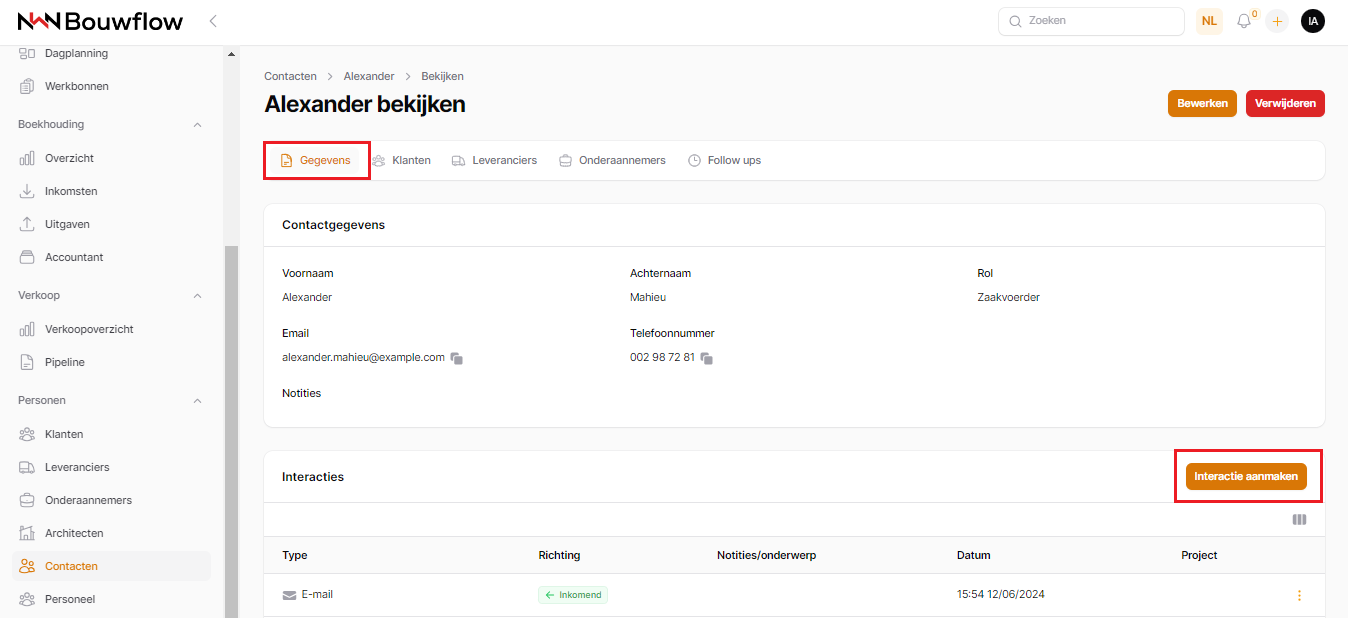Collapse the sidebar with the arrow icon
The image size is (1348, 618).
tap(213, 21)
